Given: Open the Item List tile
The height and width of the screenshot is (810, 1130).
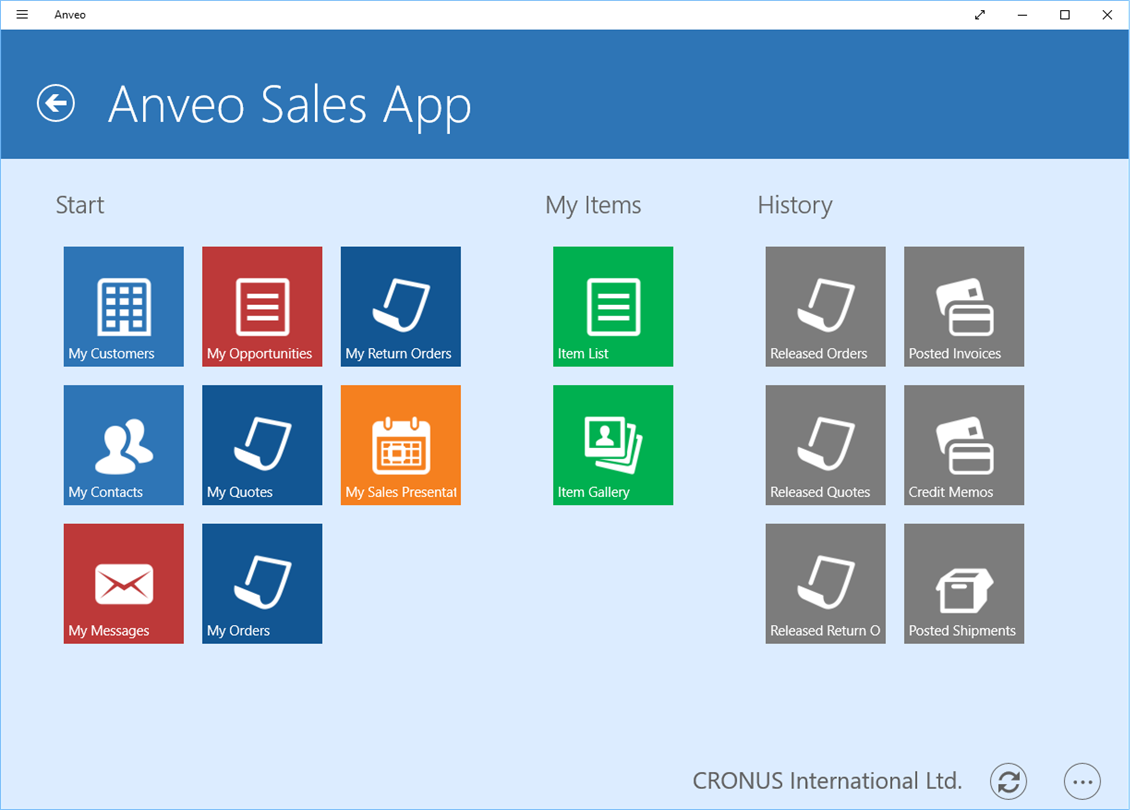Looking at the screenshot, I should pyautogui.click(x=613, y=306).
